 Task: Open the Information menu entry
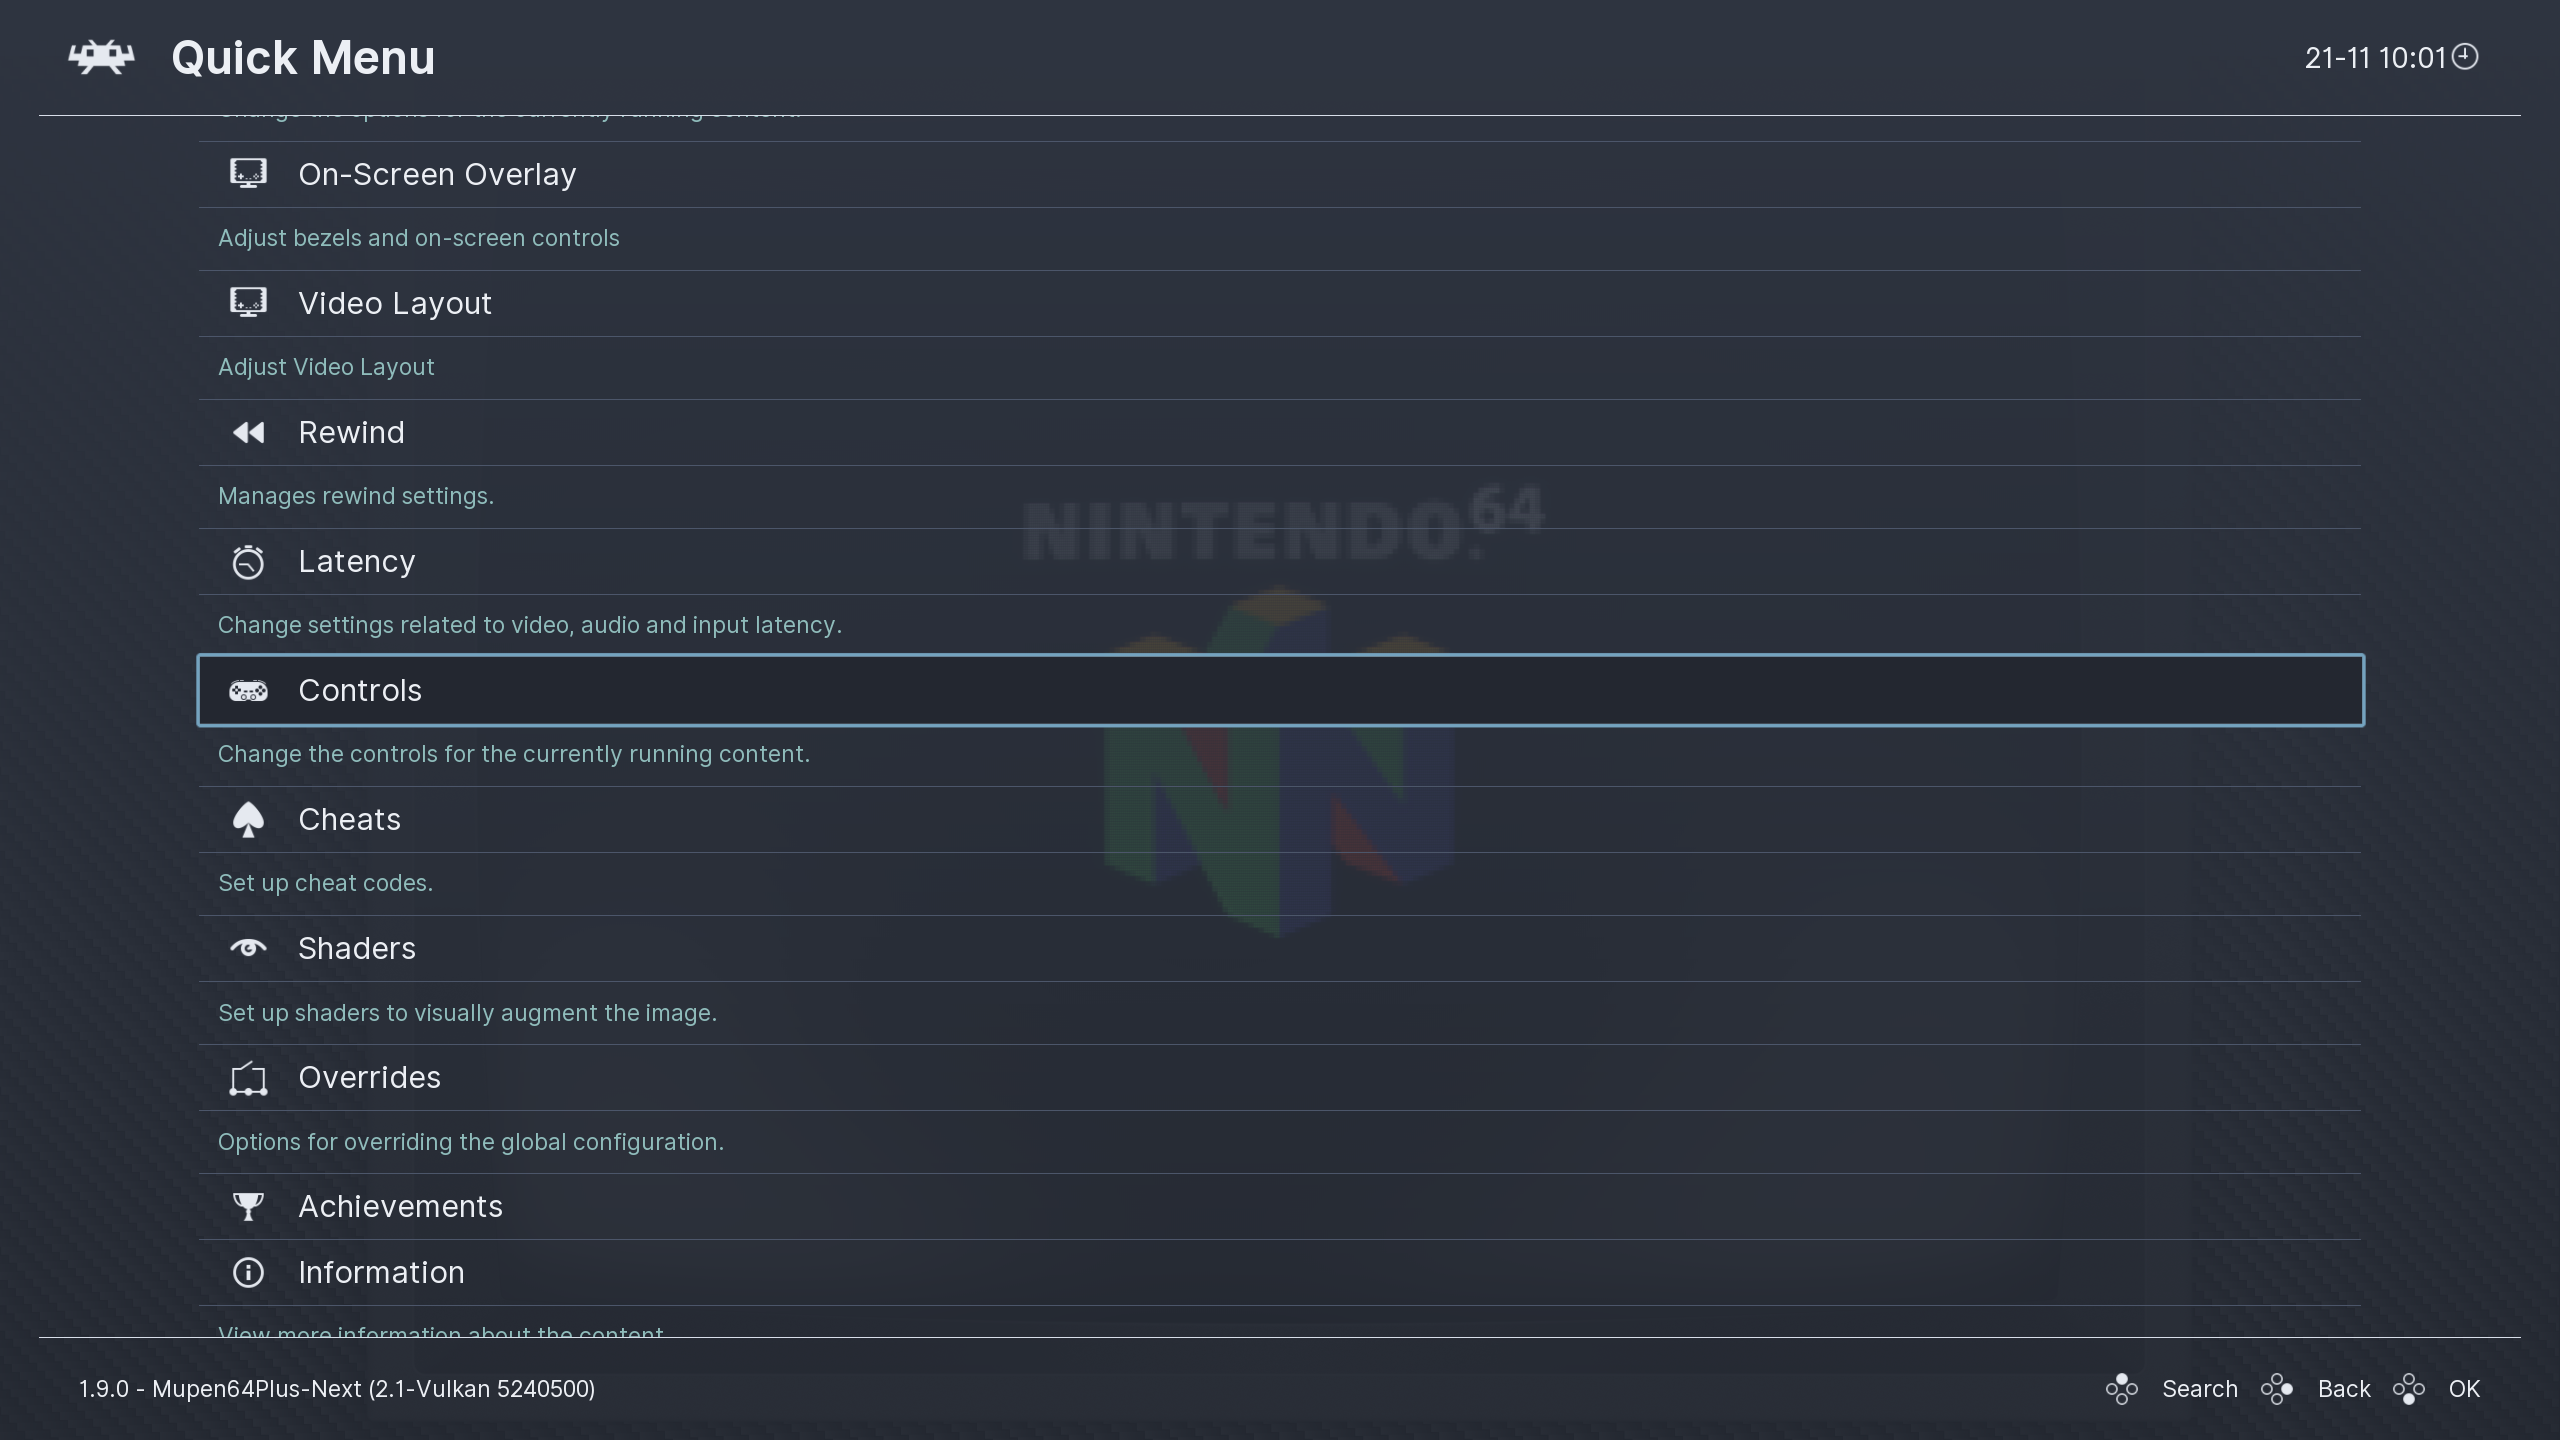click(x=1280, y=1272)
